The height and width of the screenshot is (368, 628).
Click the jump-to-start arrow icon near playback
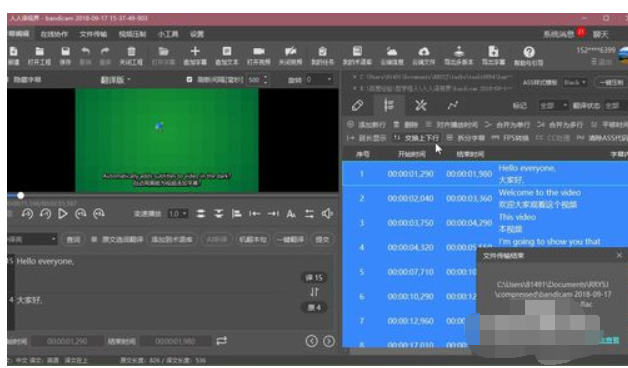pos(255,214)
